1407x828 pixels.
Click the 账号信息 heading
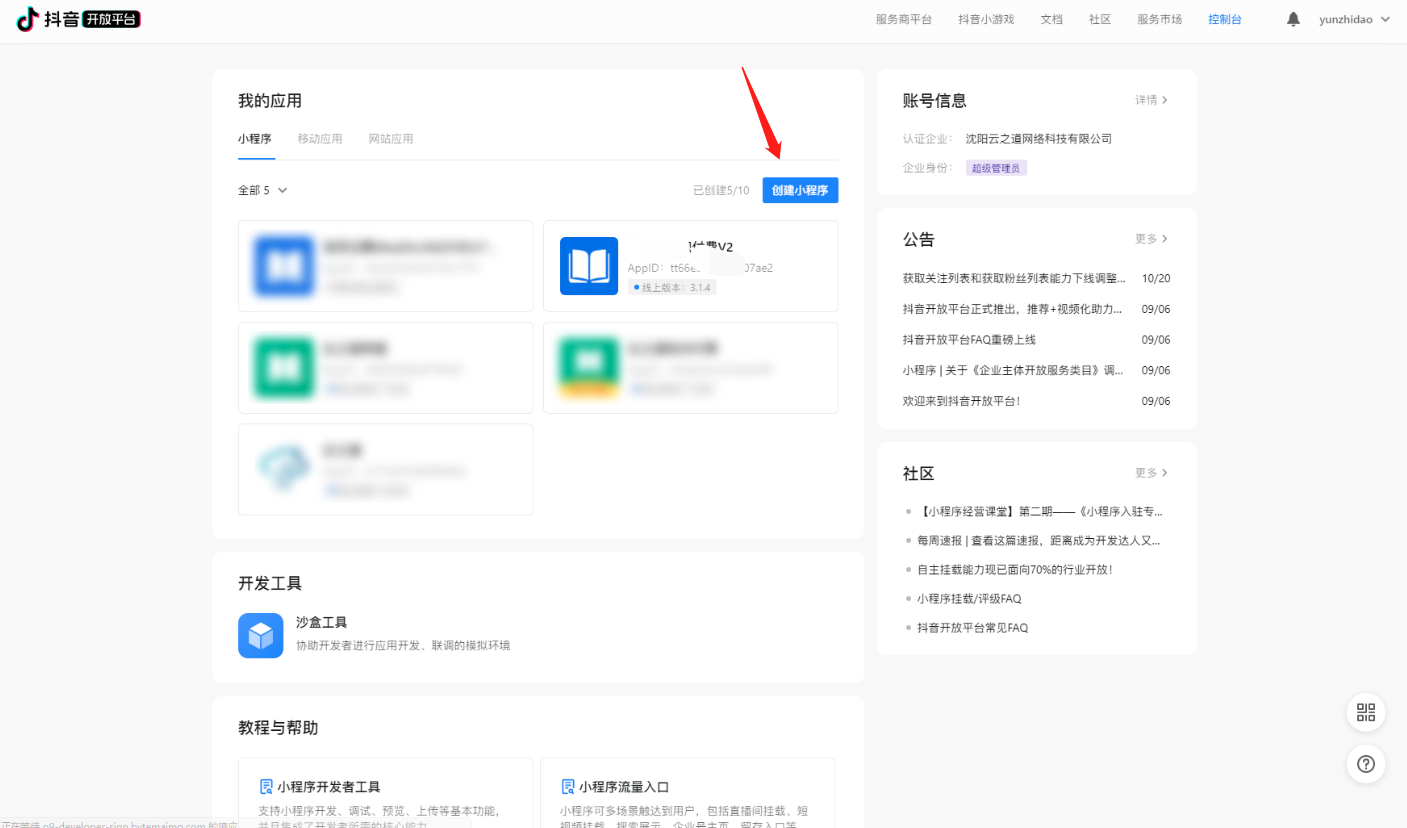tap(935, 100)
